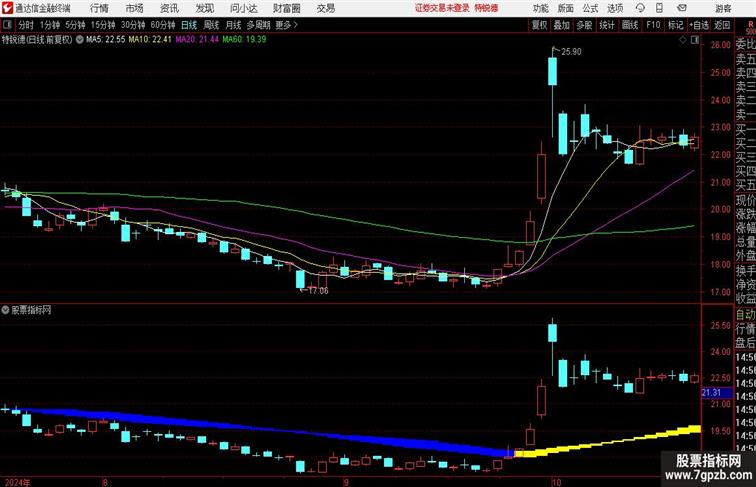756x487 pixels.
Task: Click the 画线 drawing toolbar button
Action: click(x=630, y=25)
